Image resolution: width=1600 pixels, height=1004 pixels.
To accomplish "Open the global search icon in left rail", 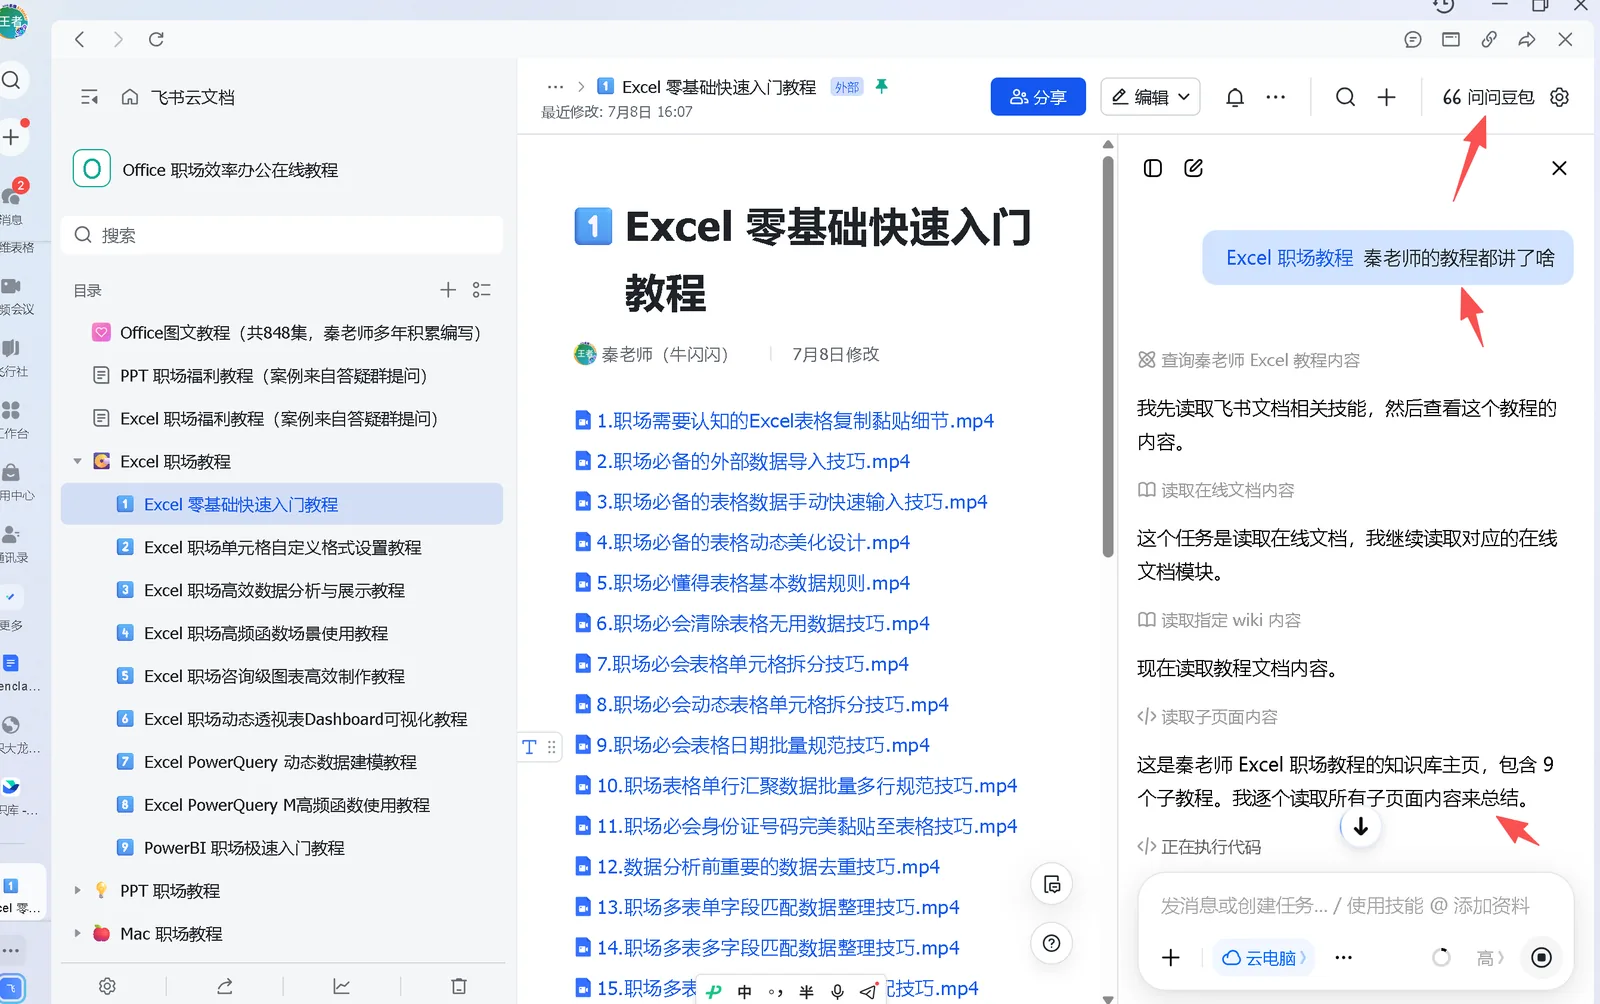I will point(11,80).
